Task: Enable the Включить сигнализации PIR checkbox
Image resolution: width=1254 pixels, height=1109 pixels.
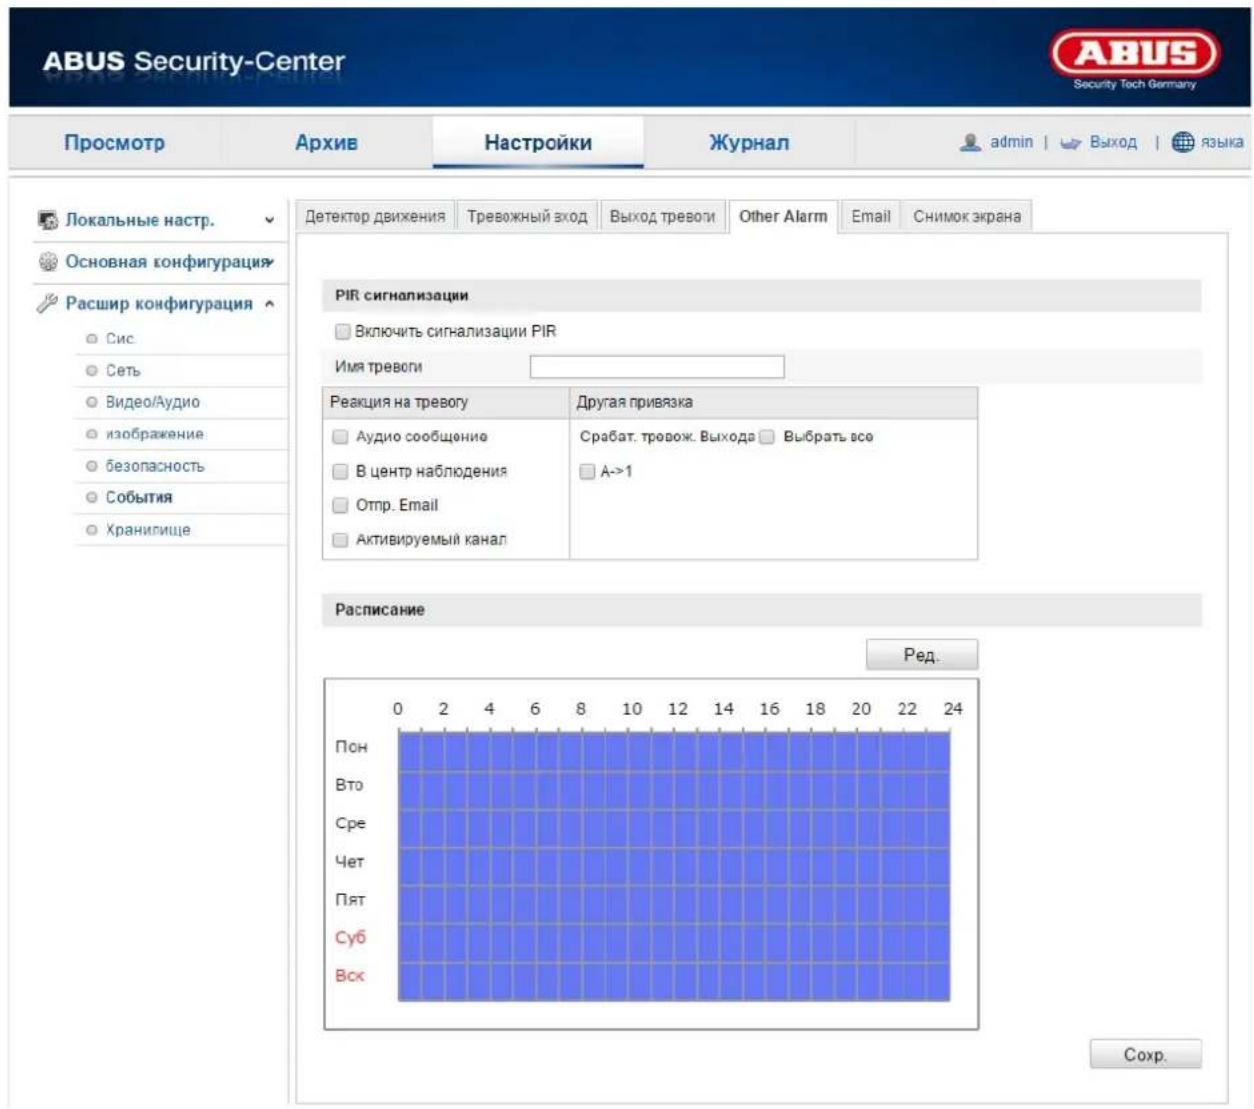Action: (343, 331)
